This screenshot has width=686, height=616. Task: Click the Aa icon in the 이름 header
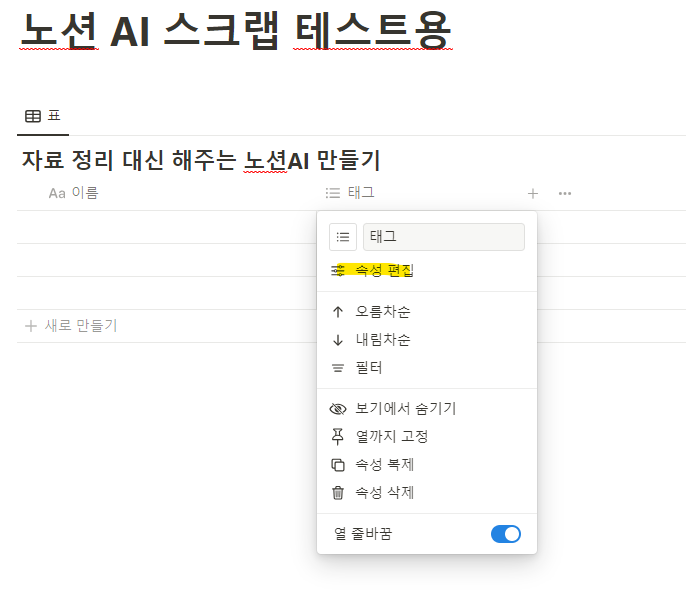coord(57,193)
